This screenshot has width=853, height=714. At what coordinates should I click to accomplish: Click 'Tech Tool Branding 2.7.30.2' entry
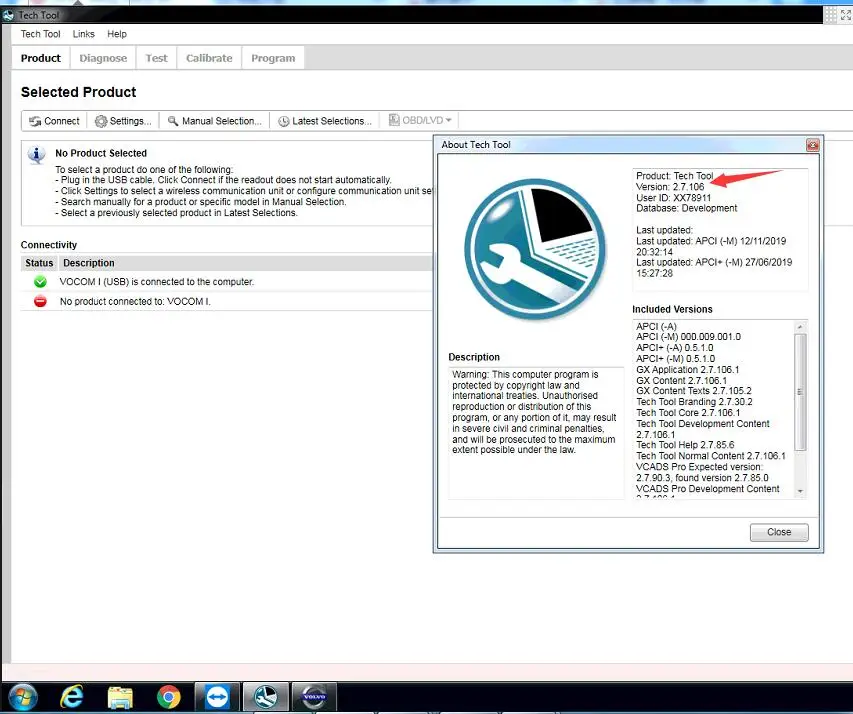(694, 402)
